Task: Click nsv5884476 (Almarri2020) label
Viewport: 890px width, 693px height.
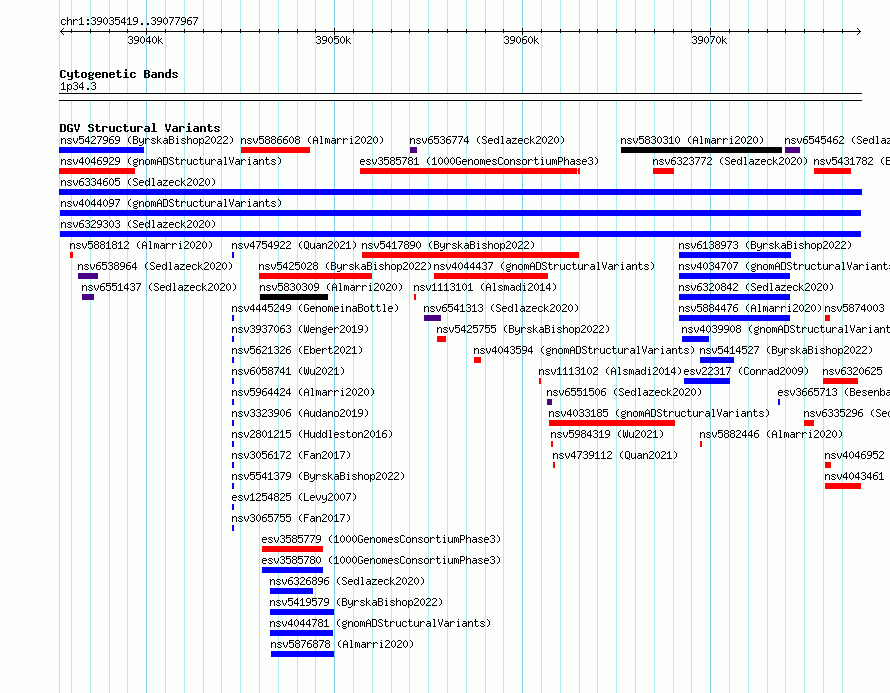Action: click(750, 308)
